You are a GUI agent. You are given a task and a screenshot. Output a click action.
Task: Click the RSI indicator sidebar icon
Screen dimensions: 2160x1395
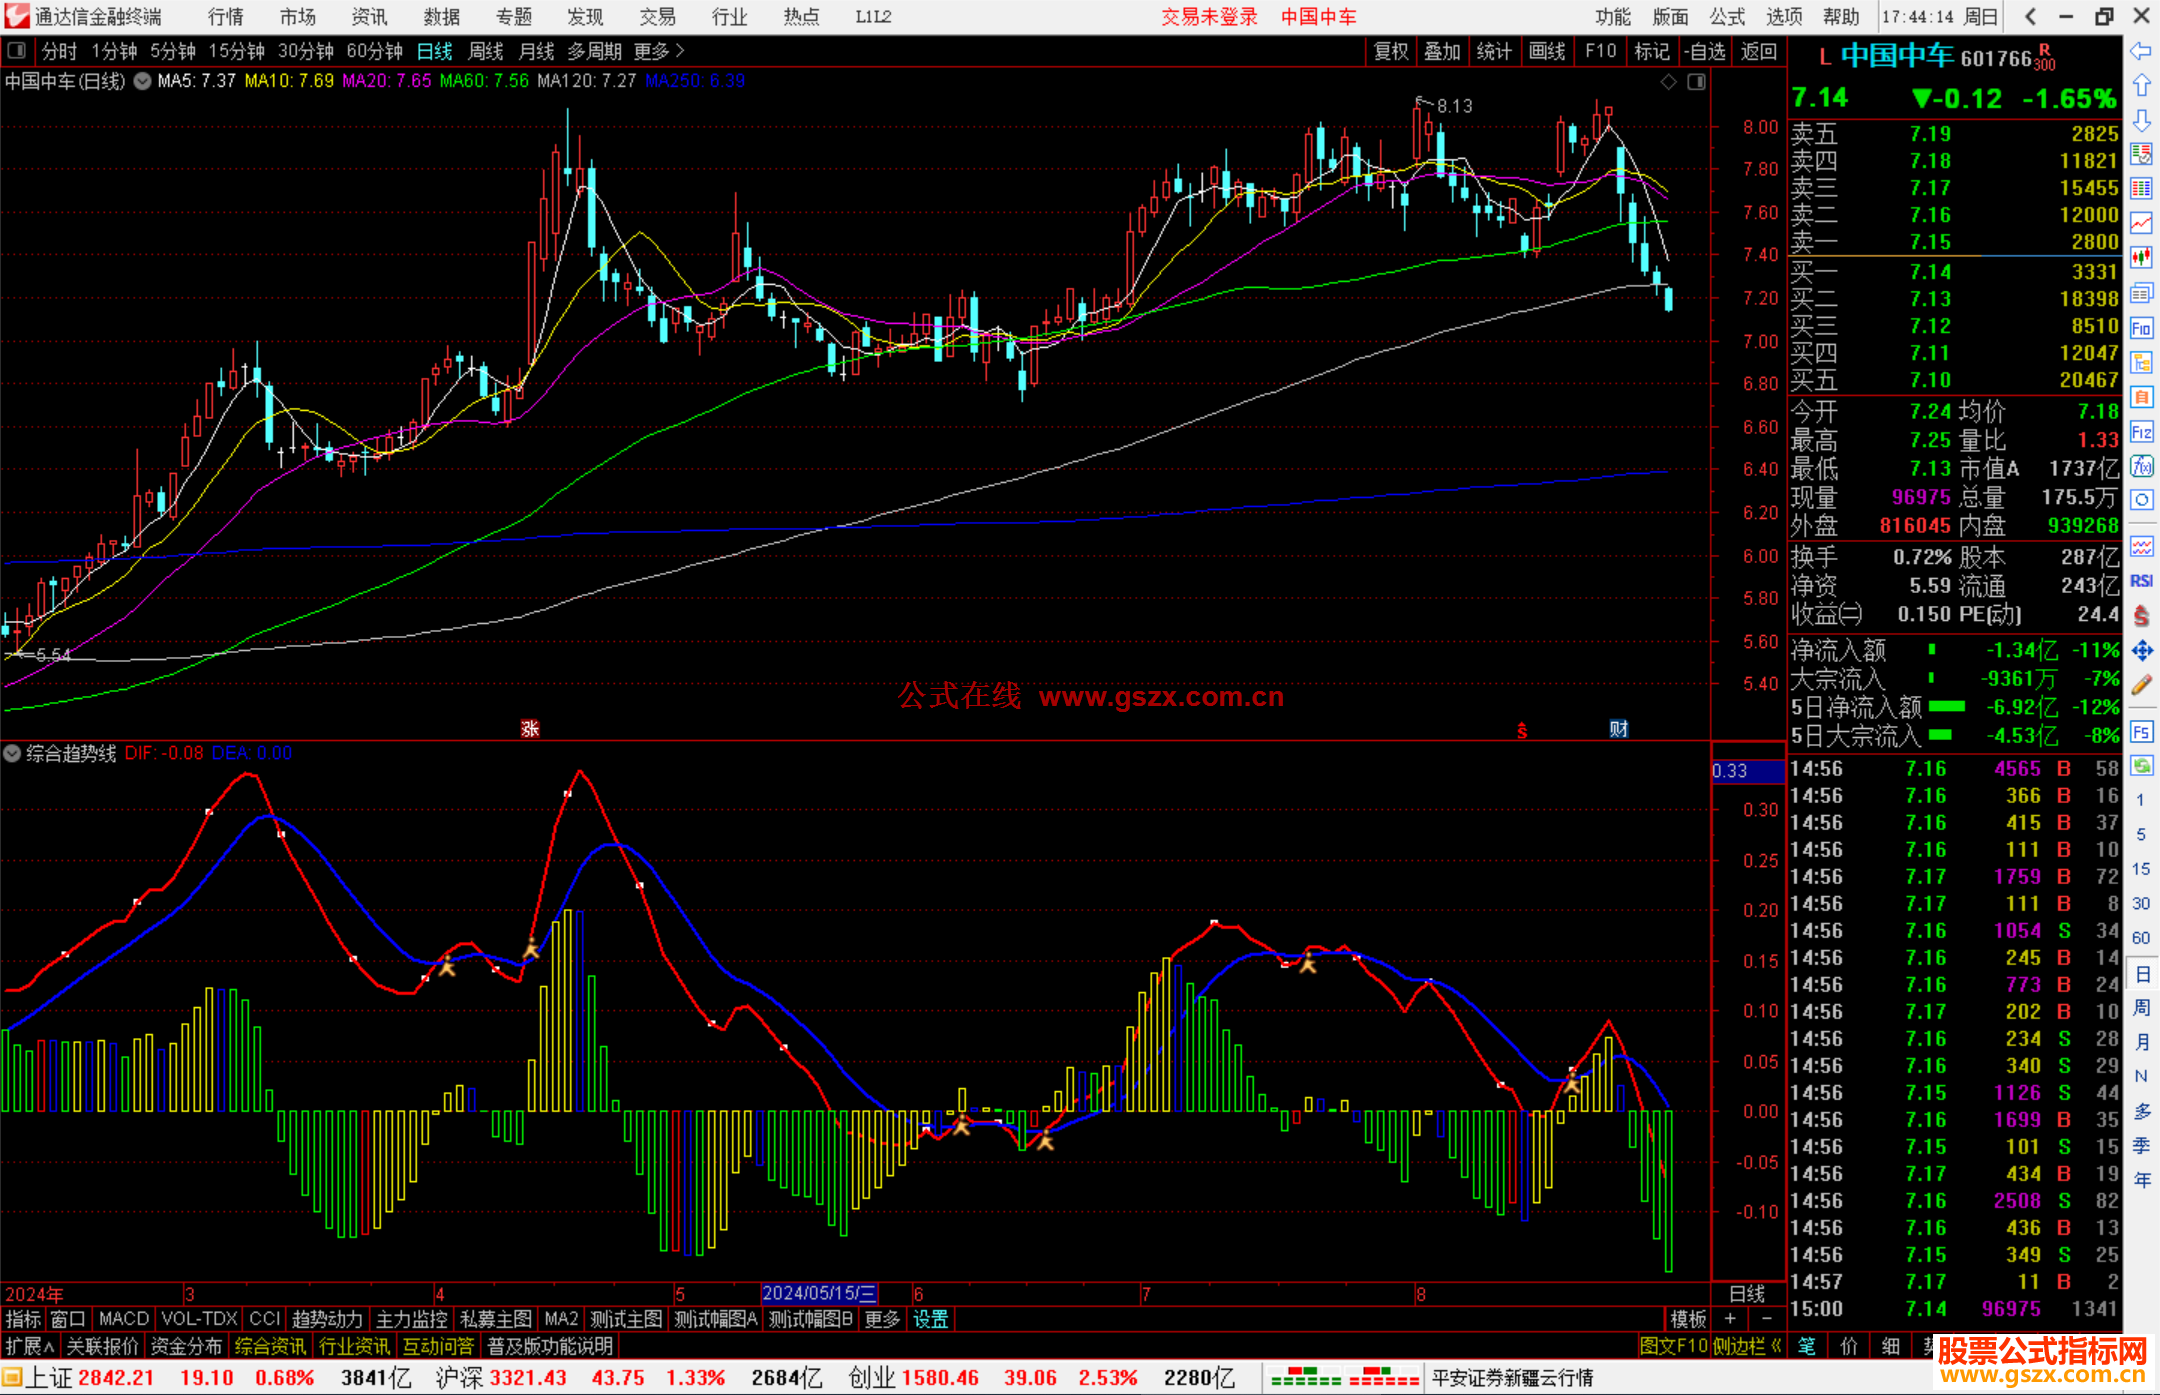[x=2141, y=581]
